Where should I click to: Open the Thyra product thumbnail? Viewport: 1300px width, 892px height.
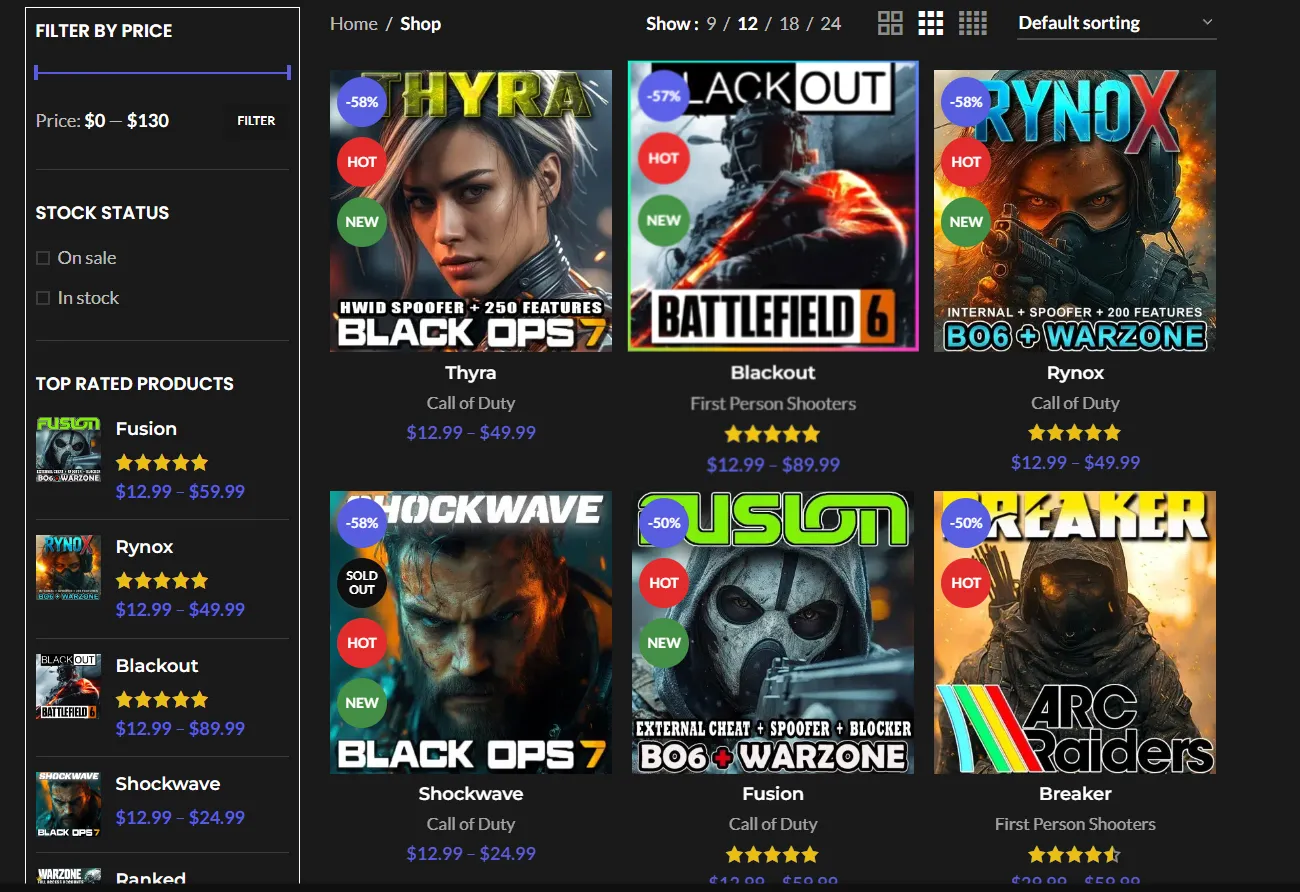coord(470,209)
